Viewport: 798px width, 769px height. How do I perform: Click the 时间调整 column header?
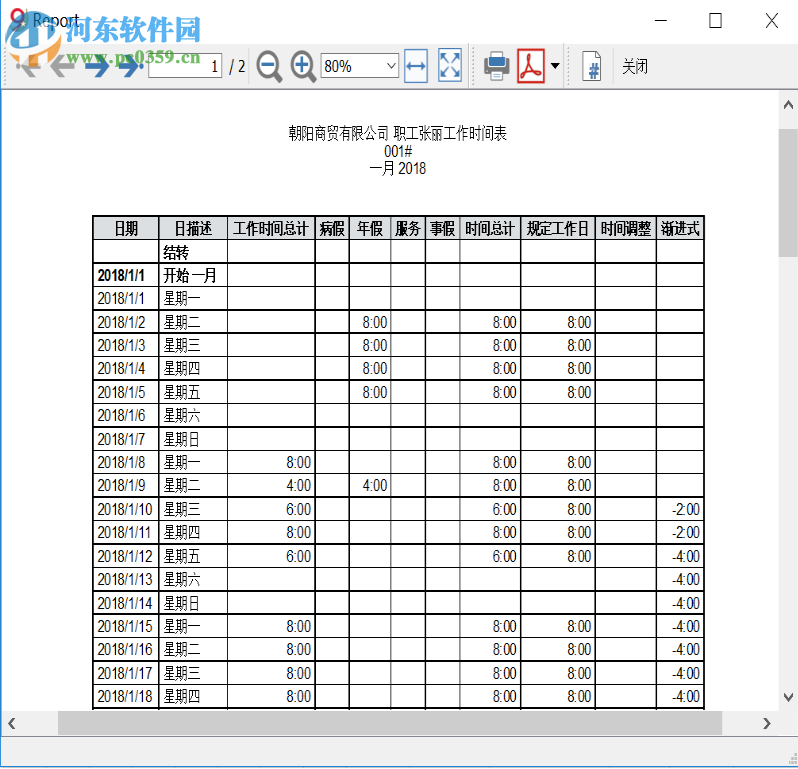pyautogui.click(x=625, y=228)
